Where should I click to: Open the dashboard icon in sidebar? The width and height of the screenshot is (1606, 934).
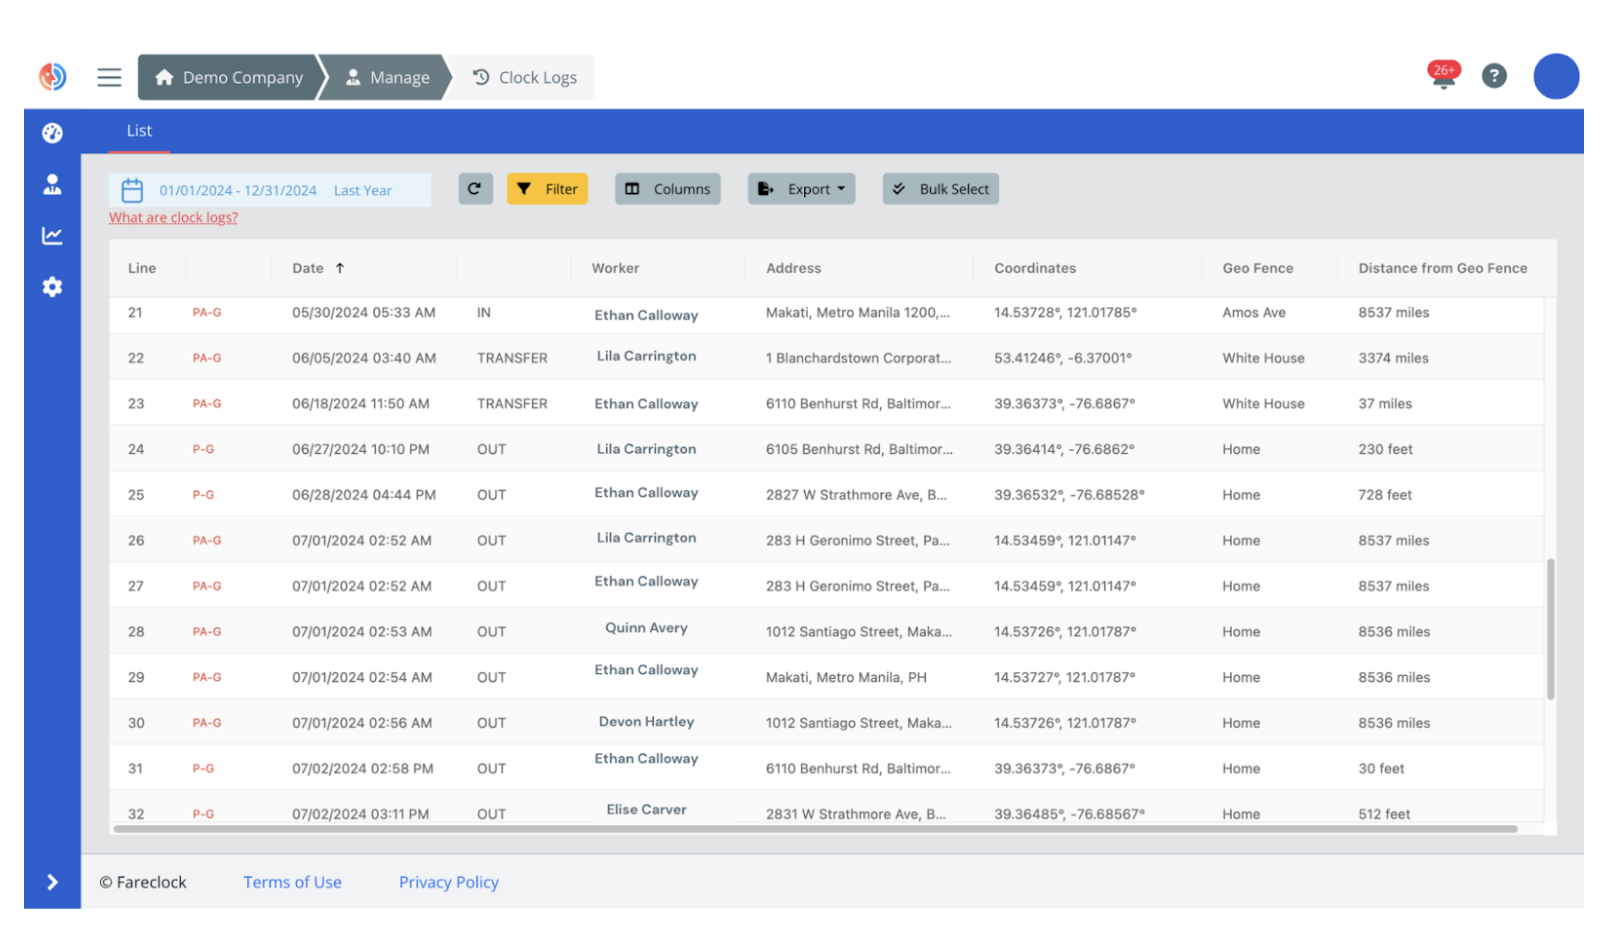[x=52, y=133]
